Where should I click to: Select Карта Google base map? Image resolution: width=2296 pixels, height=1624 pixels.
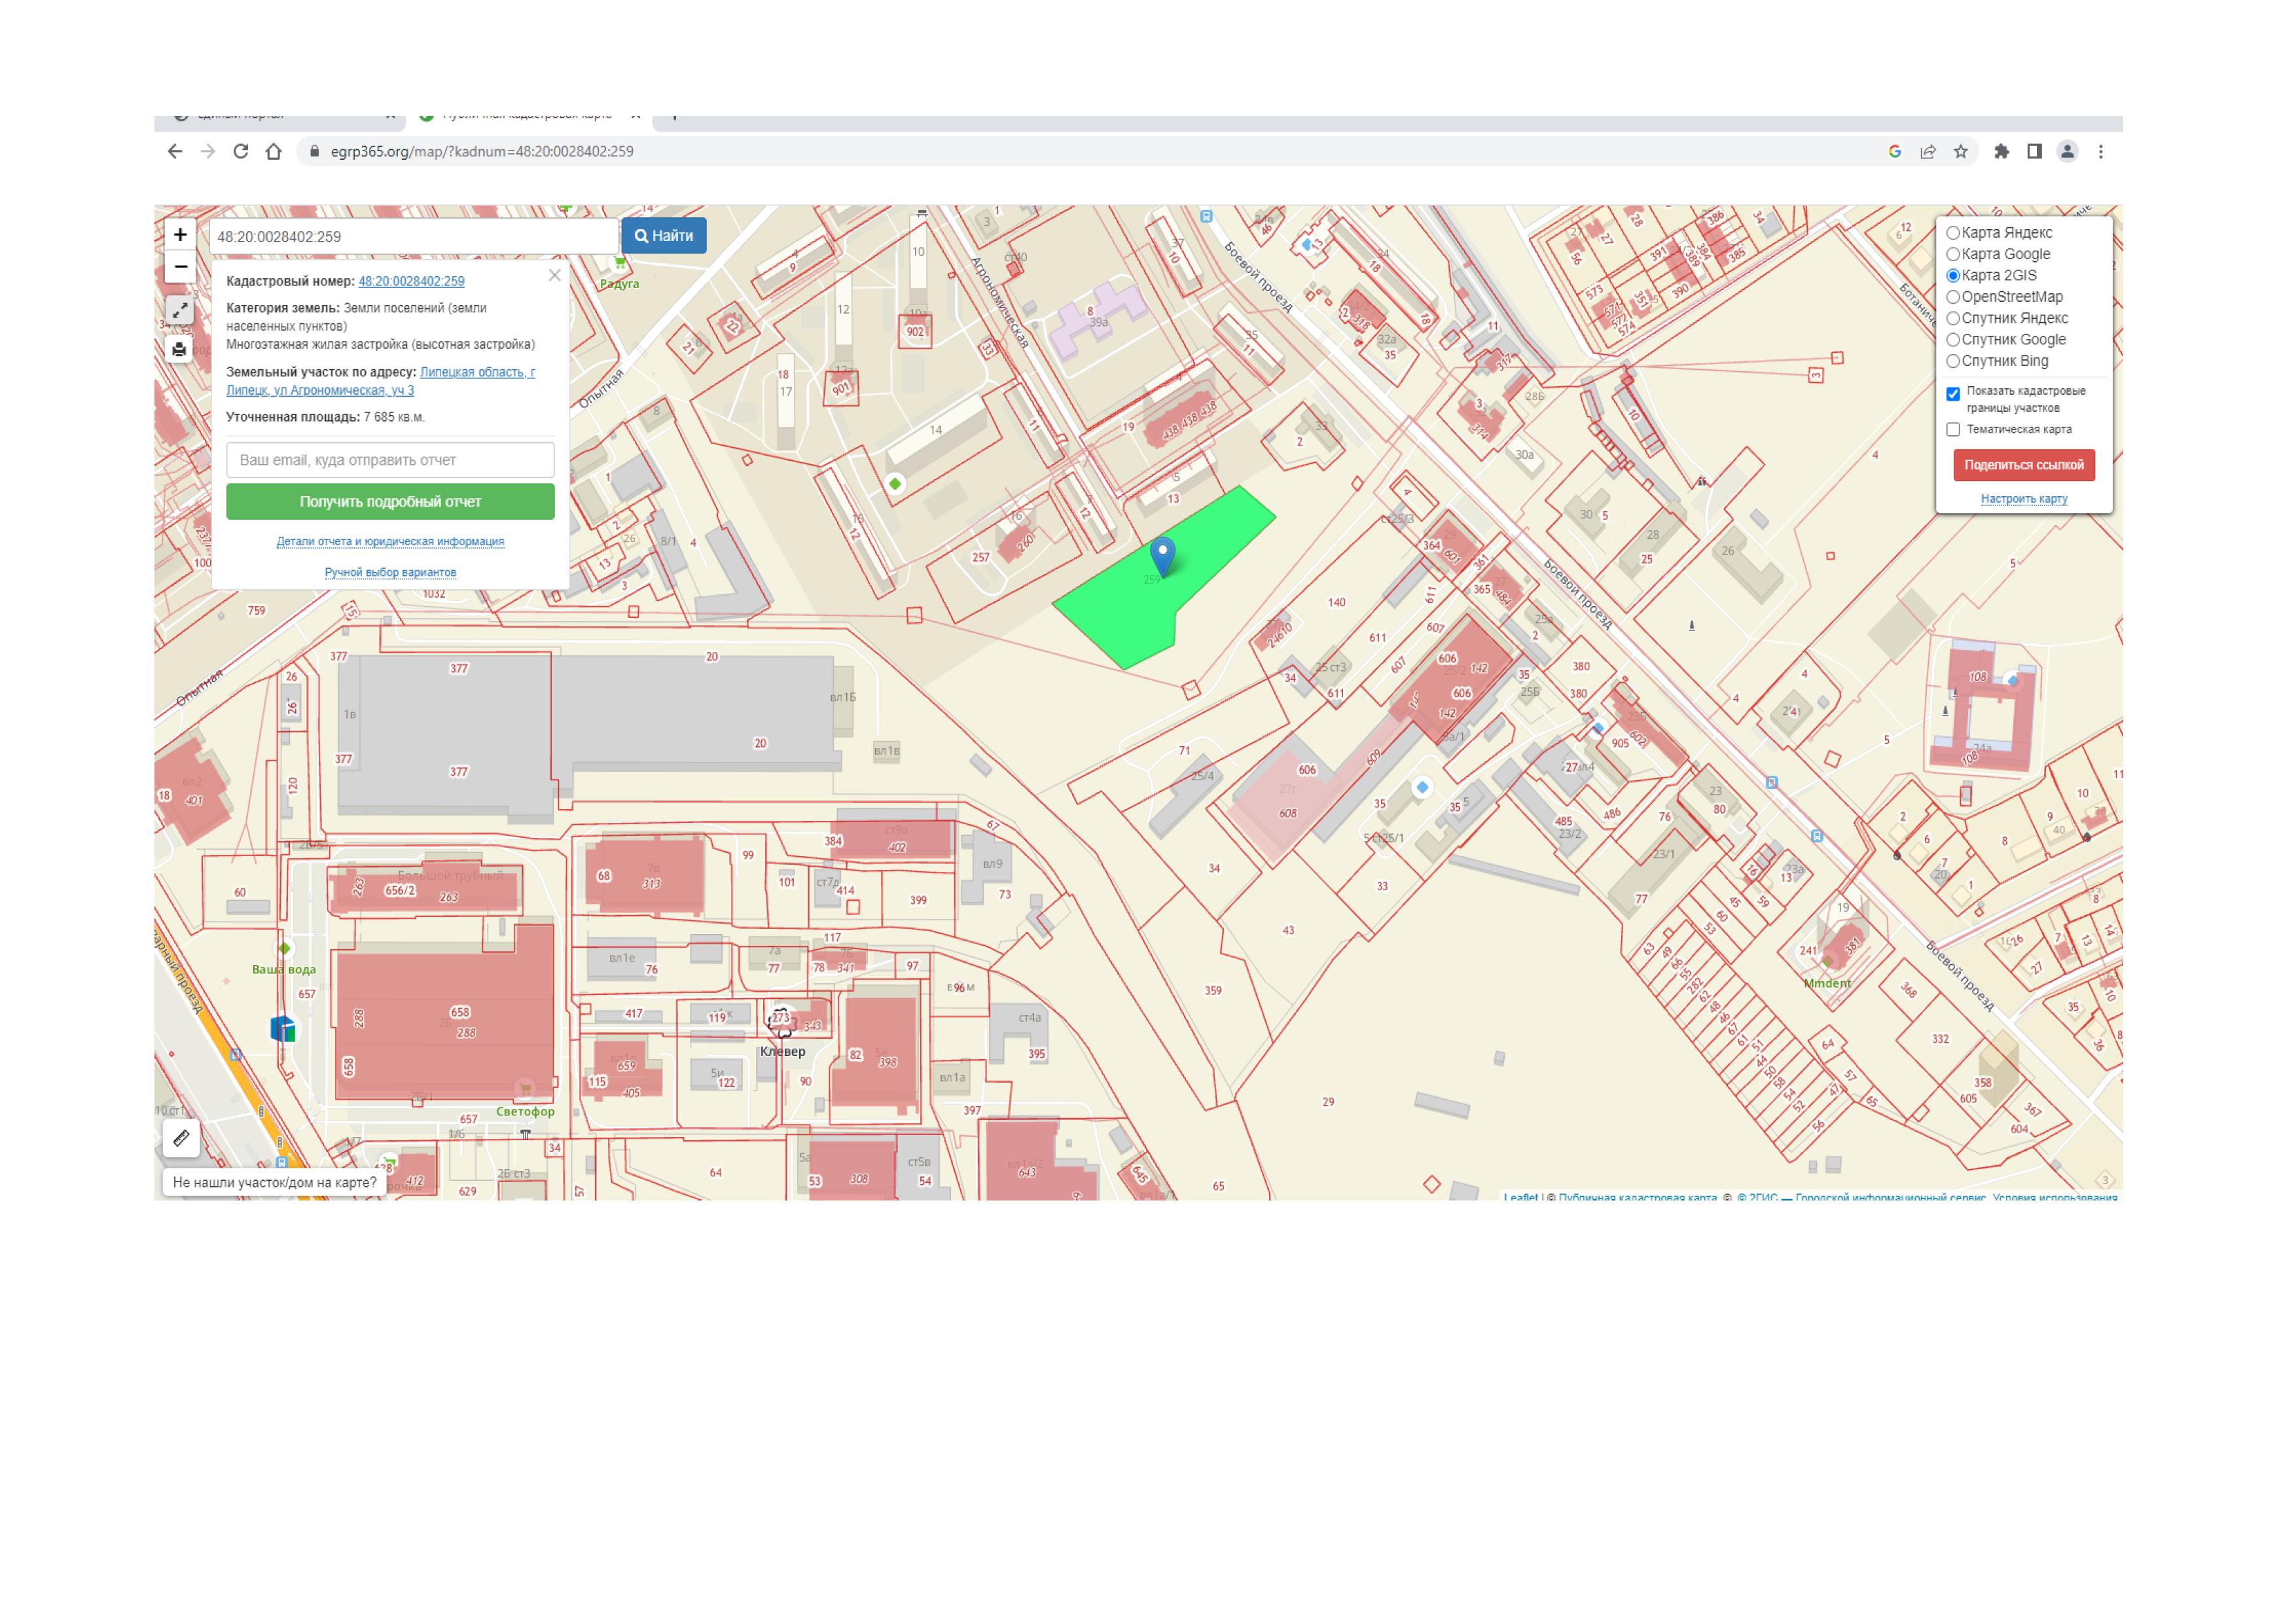(1952, 254)
